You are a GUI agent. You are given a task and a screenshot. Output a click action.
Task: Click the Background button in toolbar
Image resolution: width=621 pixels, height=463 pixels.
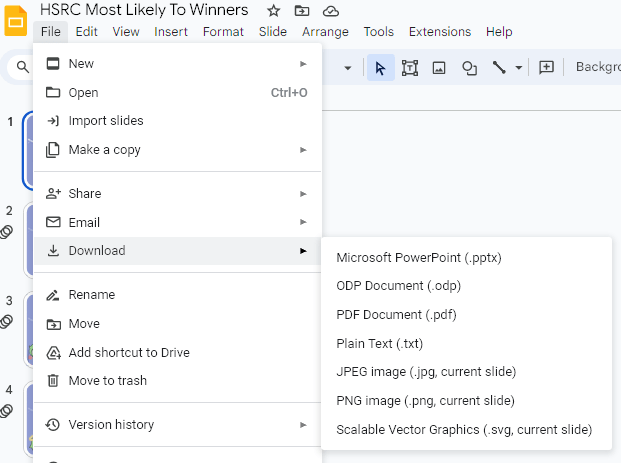[x=597, y=67]
